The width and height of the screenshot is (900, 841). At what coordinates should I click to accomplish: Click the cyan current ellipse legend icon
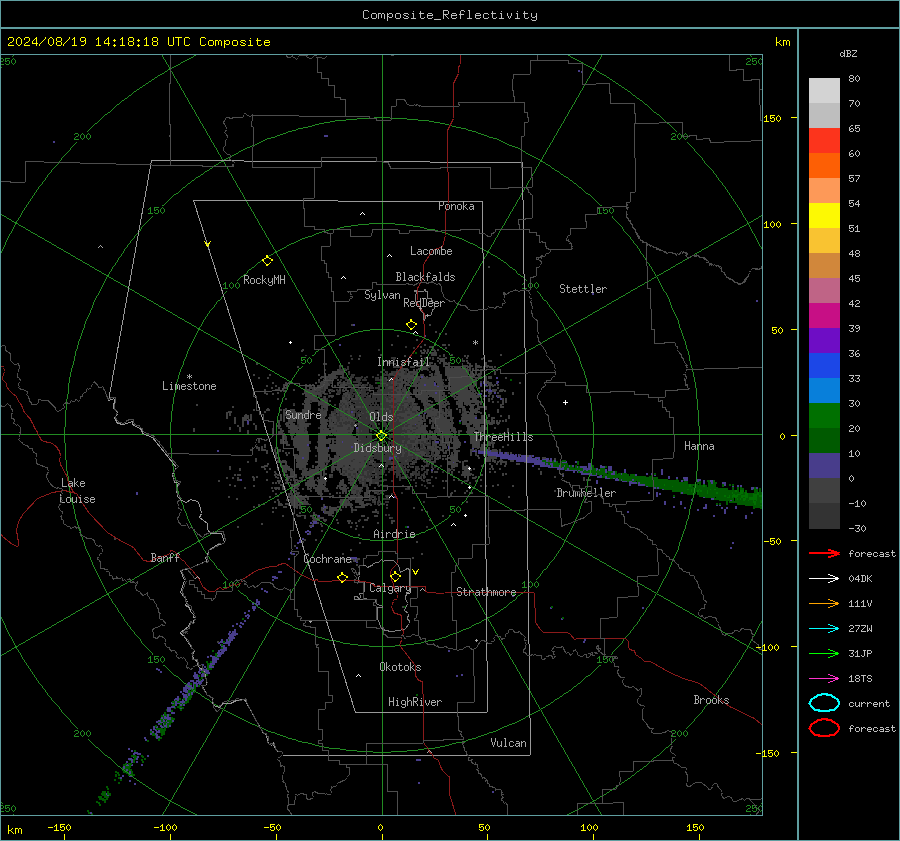[824, 703]
